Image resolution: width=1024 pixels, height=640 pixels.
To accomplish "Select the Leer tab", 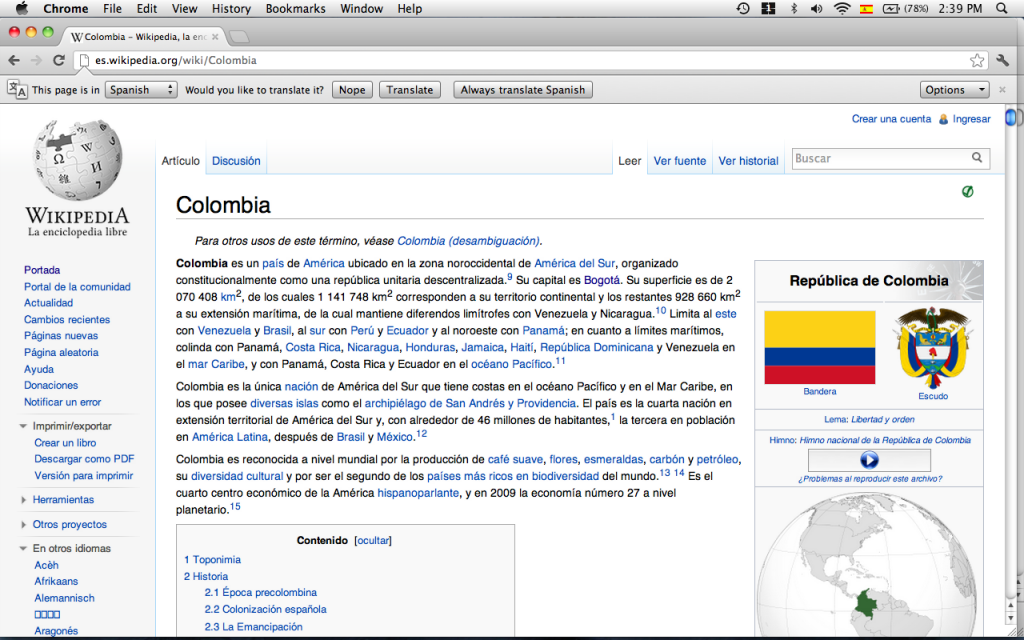I will (630, 161).
